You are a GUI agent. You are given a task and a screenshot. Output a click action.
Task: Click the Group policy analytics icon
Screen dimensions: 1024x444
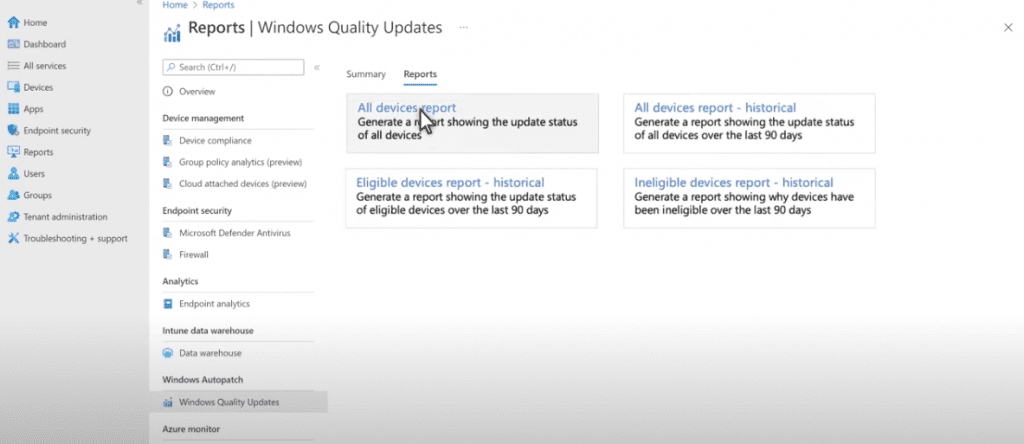(168, 162)
